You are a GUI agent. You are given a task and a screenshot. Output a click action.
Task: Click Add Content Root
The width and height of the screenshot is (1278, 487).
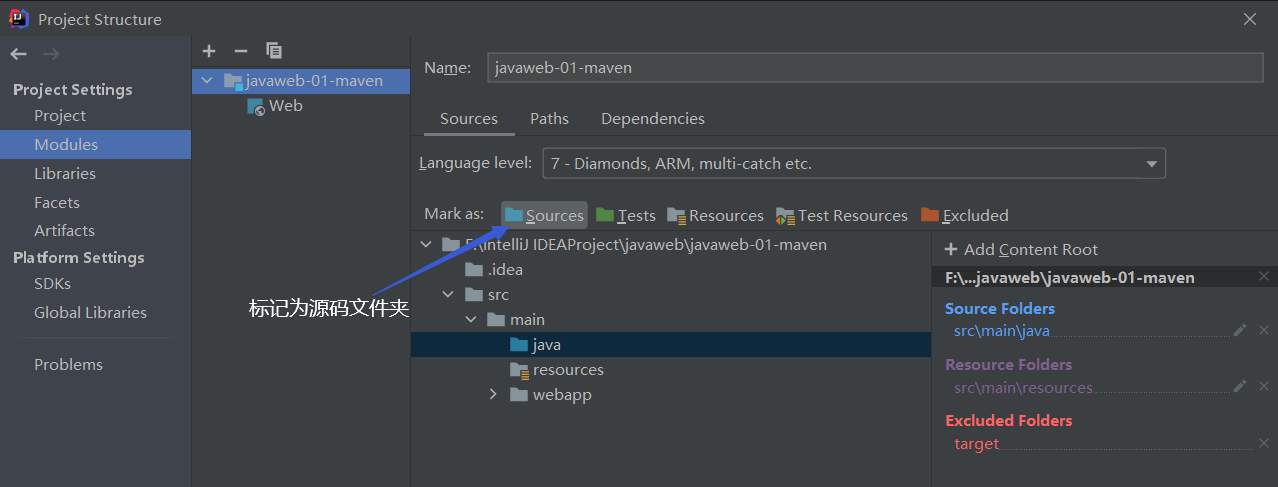(1021, 250)
